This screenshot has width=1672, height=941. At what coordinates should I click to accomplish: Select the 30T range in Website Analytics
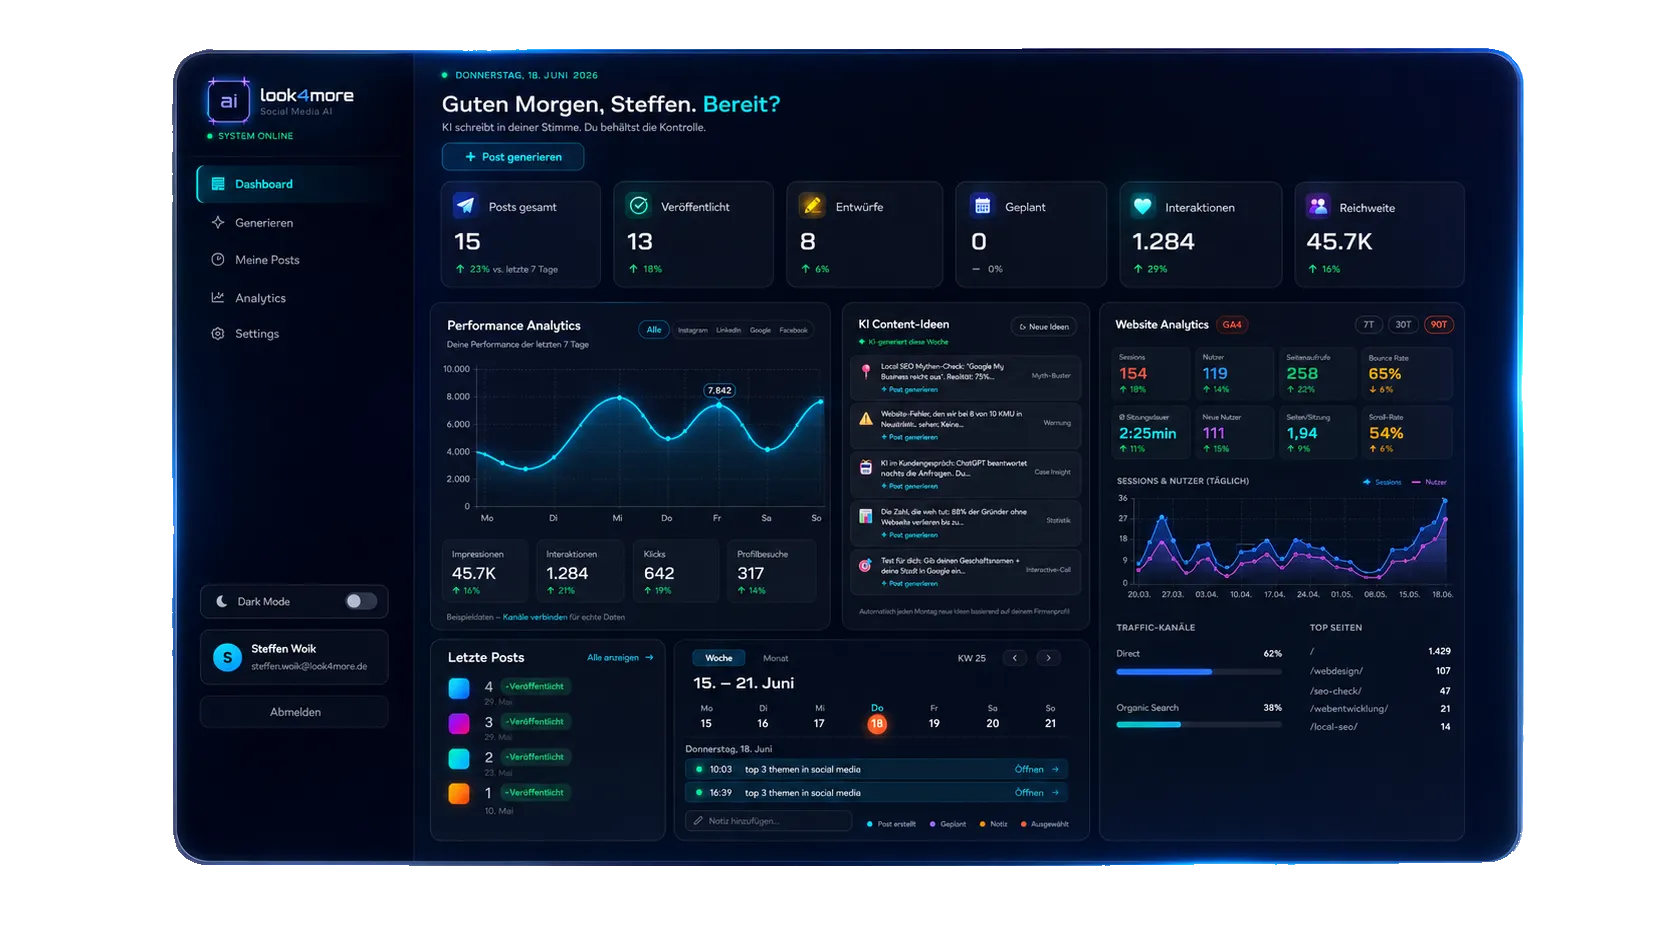tap(1404, 325)
